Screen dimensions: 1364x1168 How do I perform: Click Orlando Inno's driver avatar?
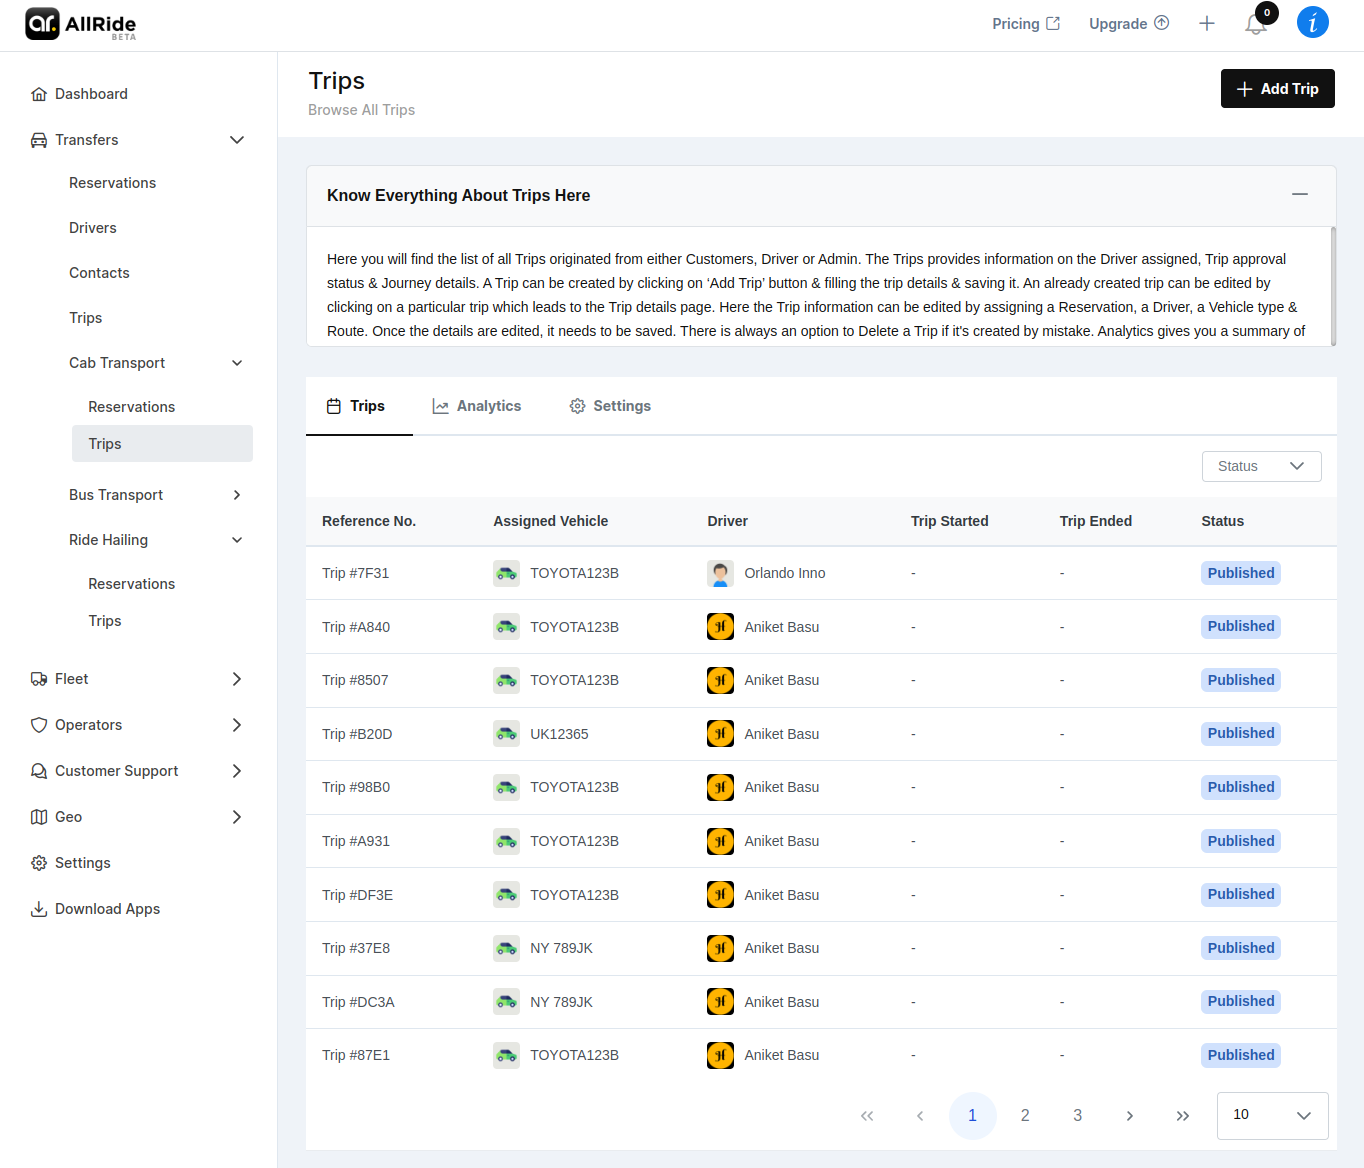720,573
